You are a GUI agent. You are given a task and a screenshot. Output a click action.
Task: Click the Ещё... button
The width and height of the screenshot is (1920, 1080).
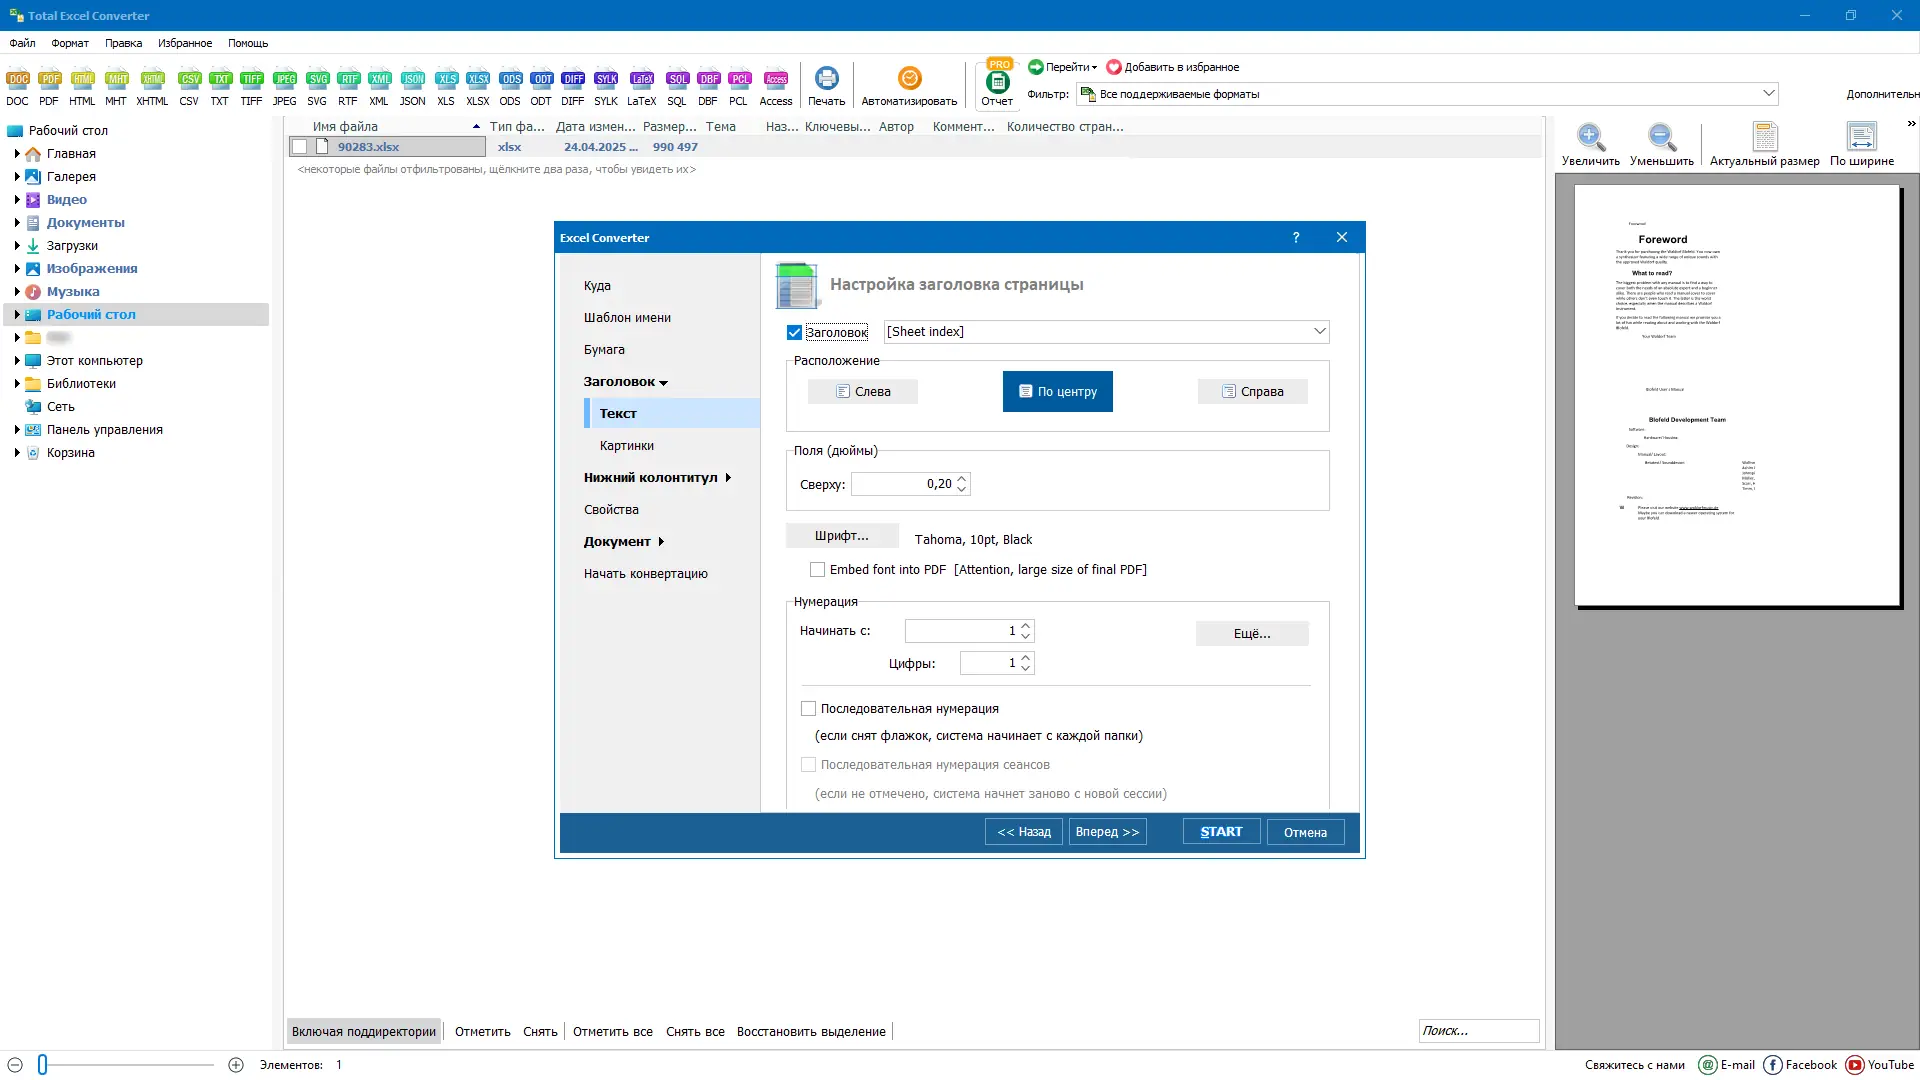[1251, 633]
